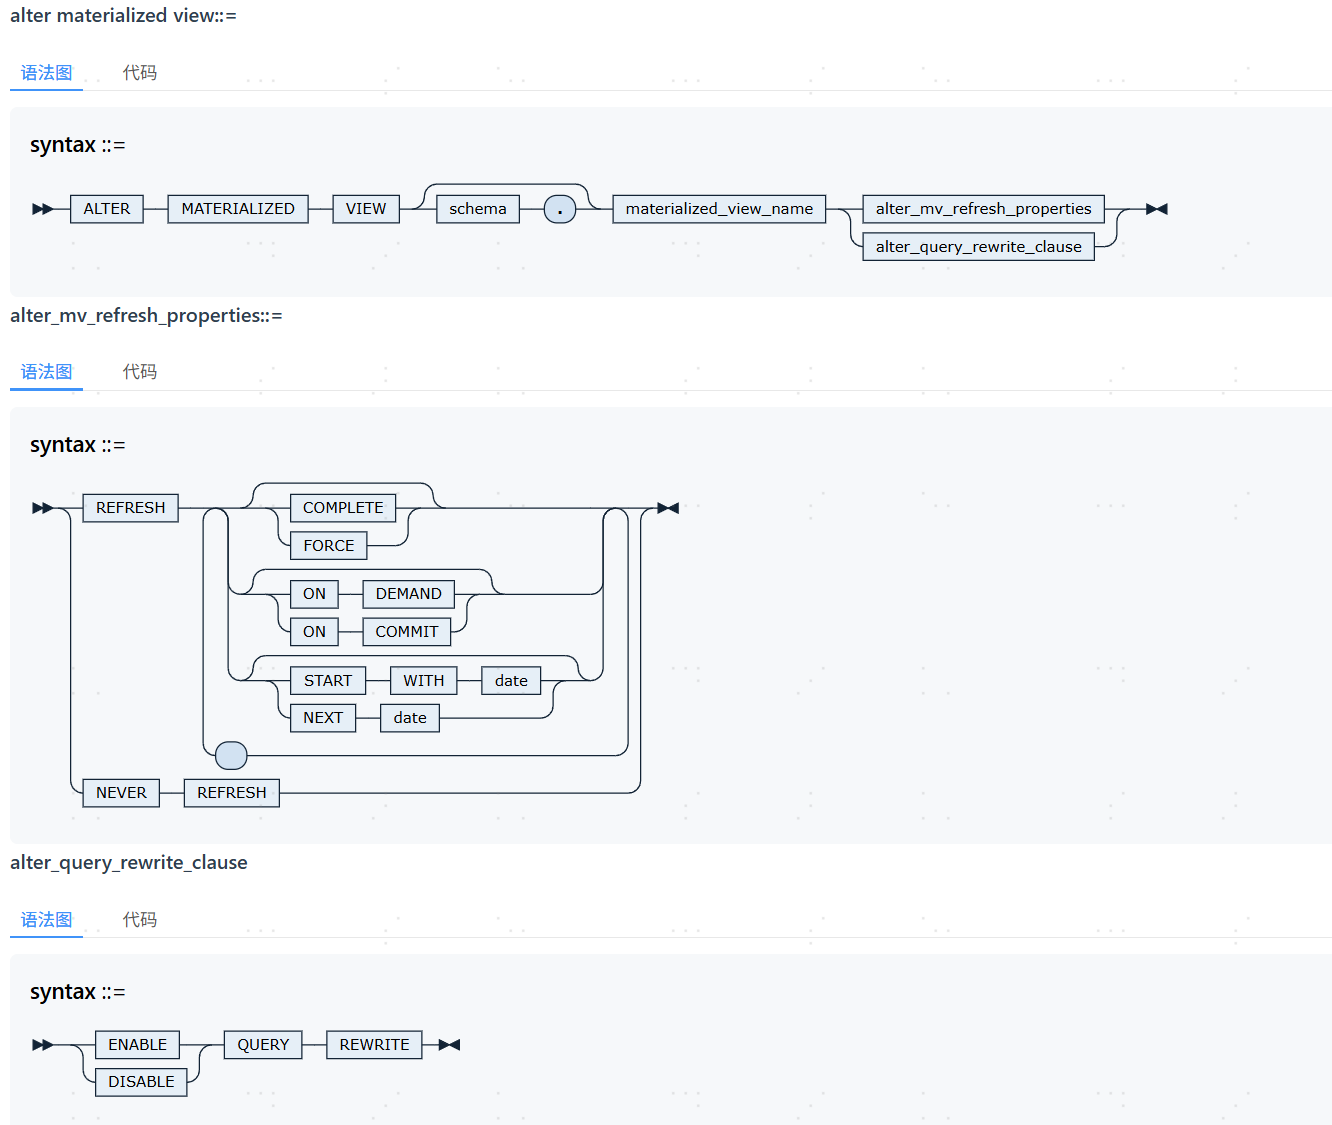
Task: Click the VIEW keyword box
Action: [366, 209]
